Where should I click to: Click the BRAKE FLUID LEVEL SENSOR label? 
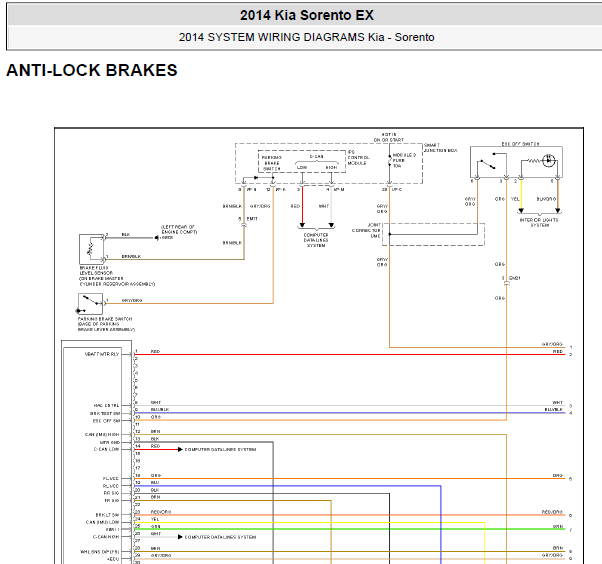pos(117,276)
